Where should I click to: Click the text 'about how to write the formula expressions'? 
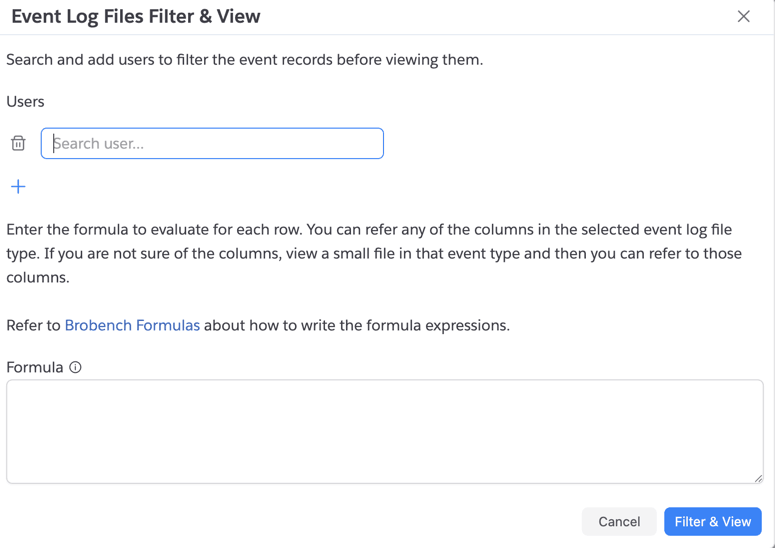tap(356, 325)
